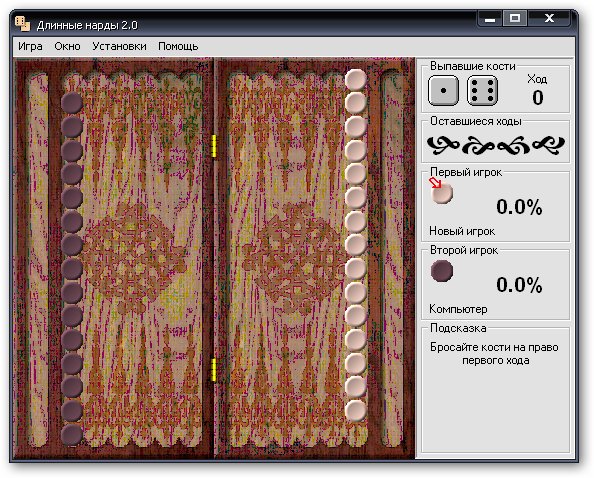Open the Окно menu
Screen dimensions: 594x478
[x=67, y=47]
